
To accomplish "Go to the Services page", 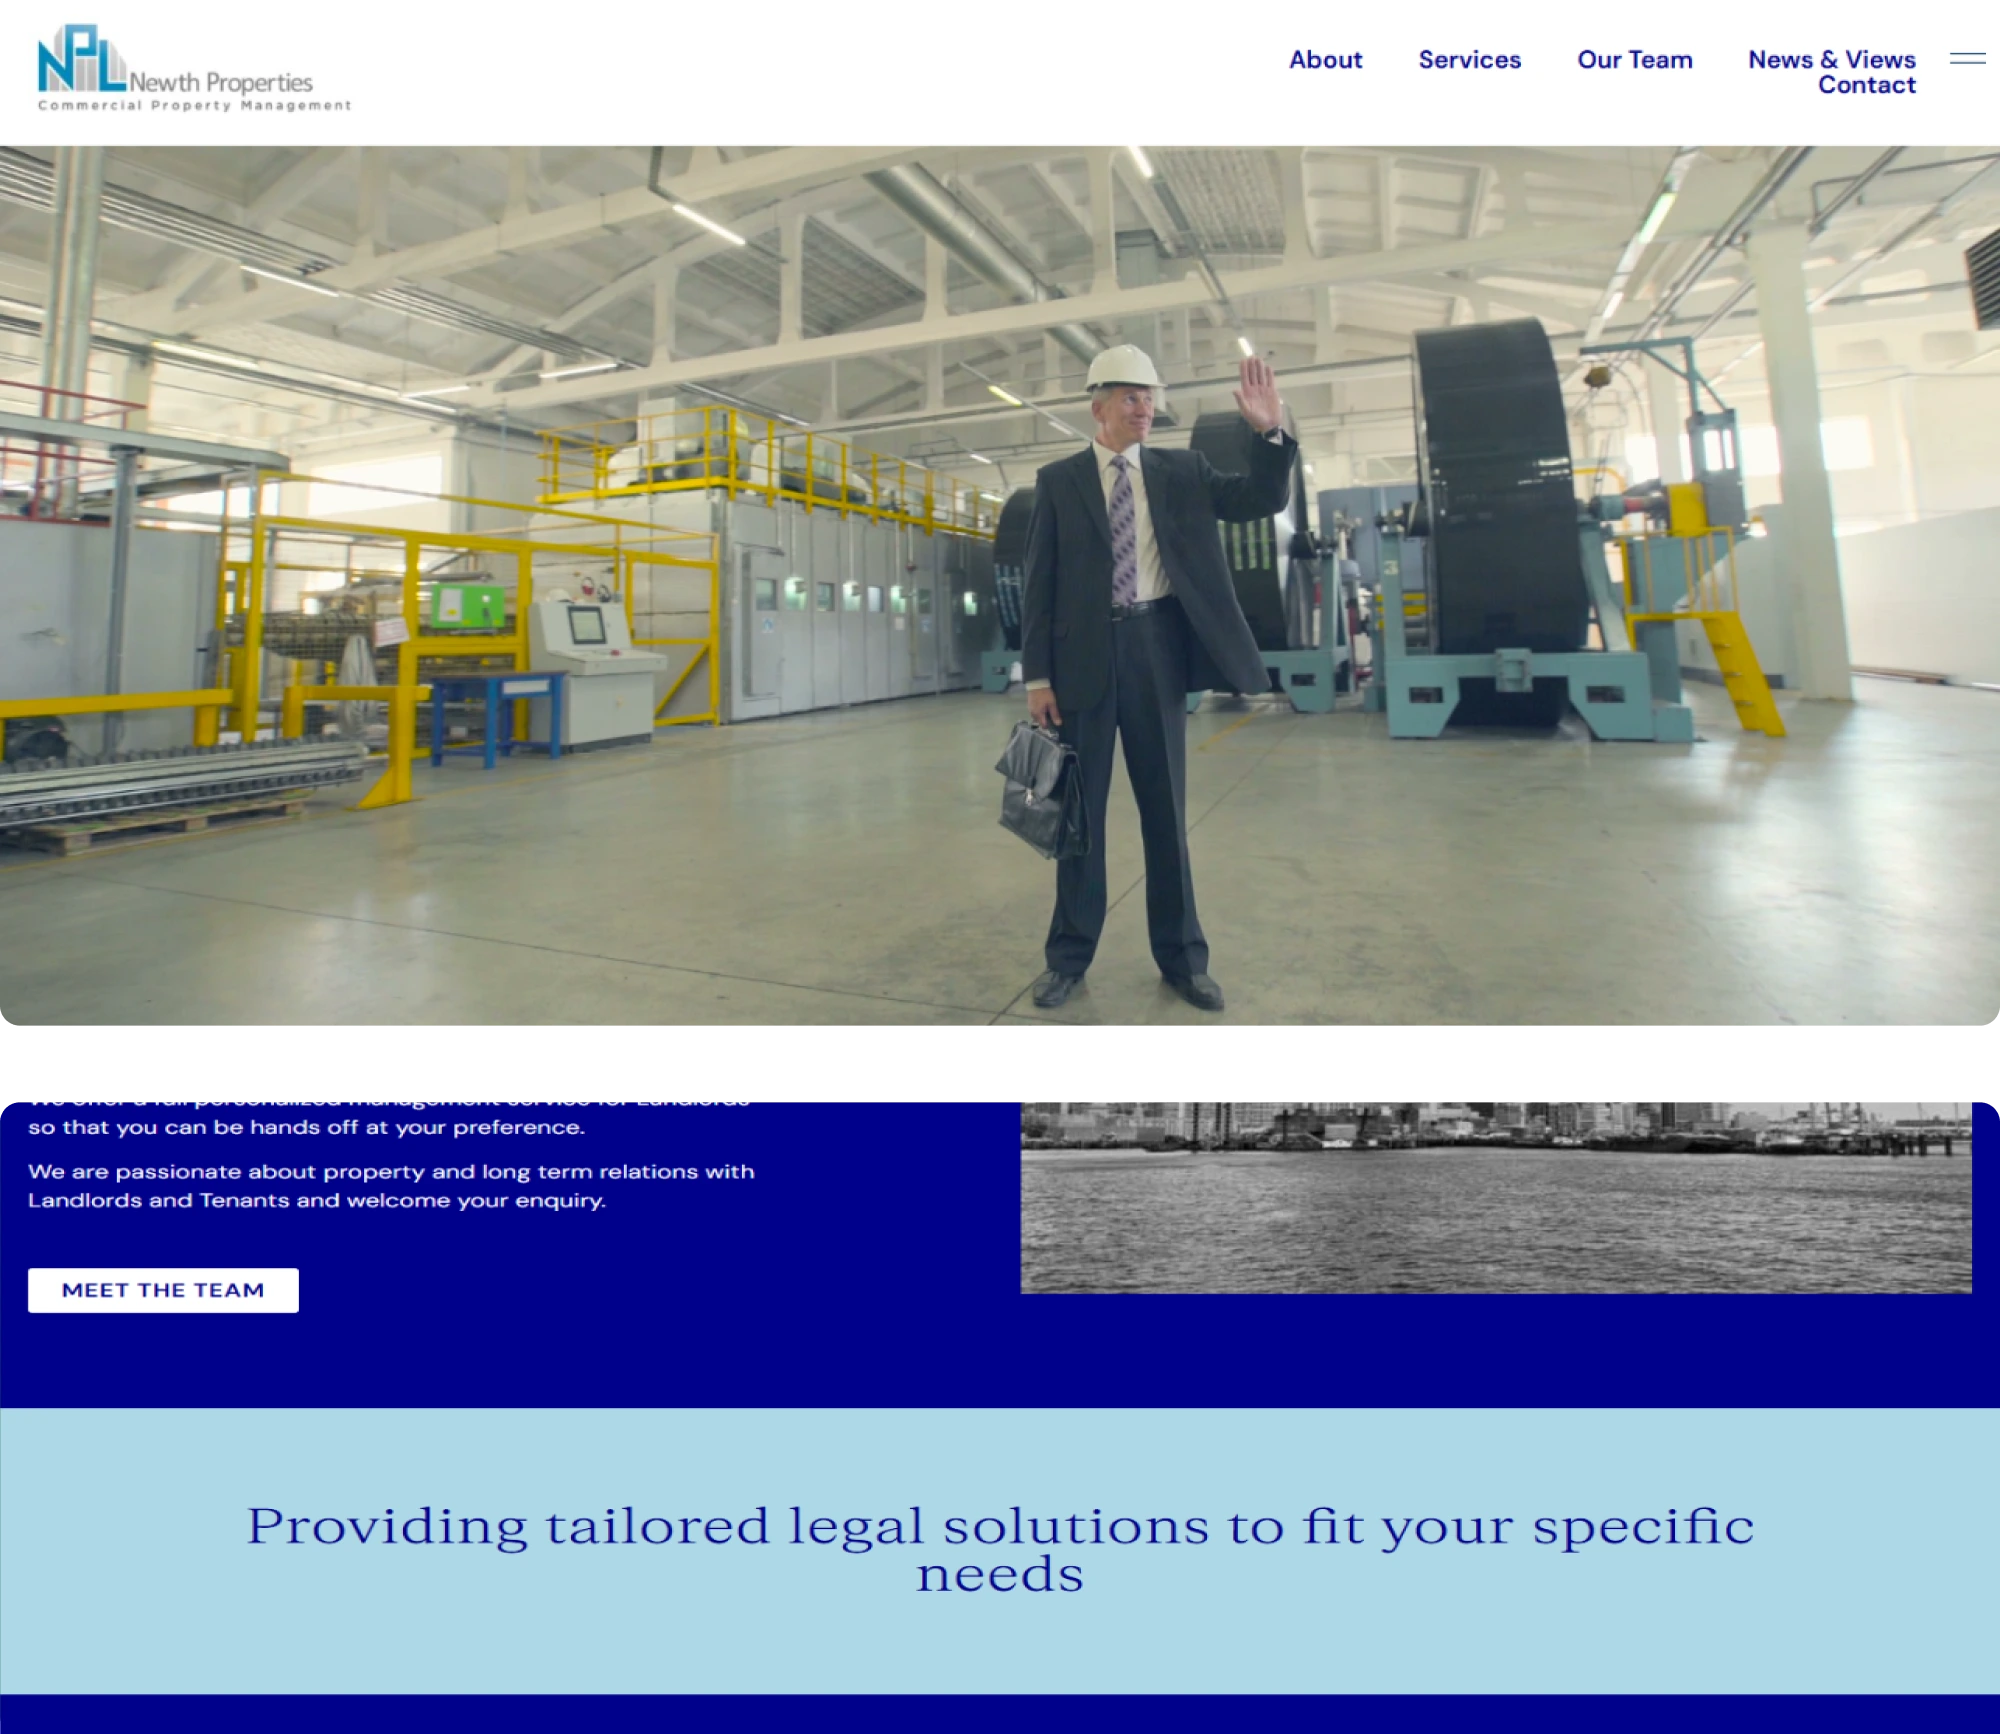I will (1469, 60).
